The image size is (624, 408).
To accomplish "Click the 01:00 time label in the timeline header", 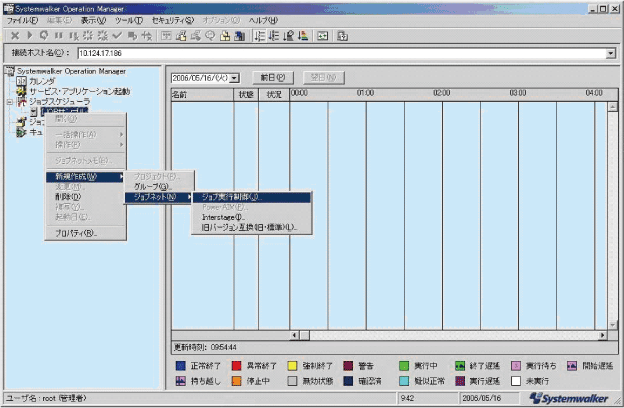I will pos(365,93).
